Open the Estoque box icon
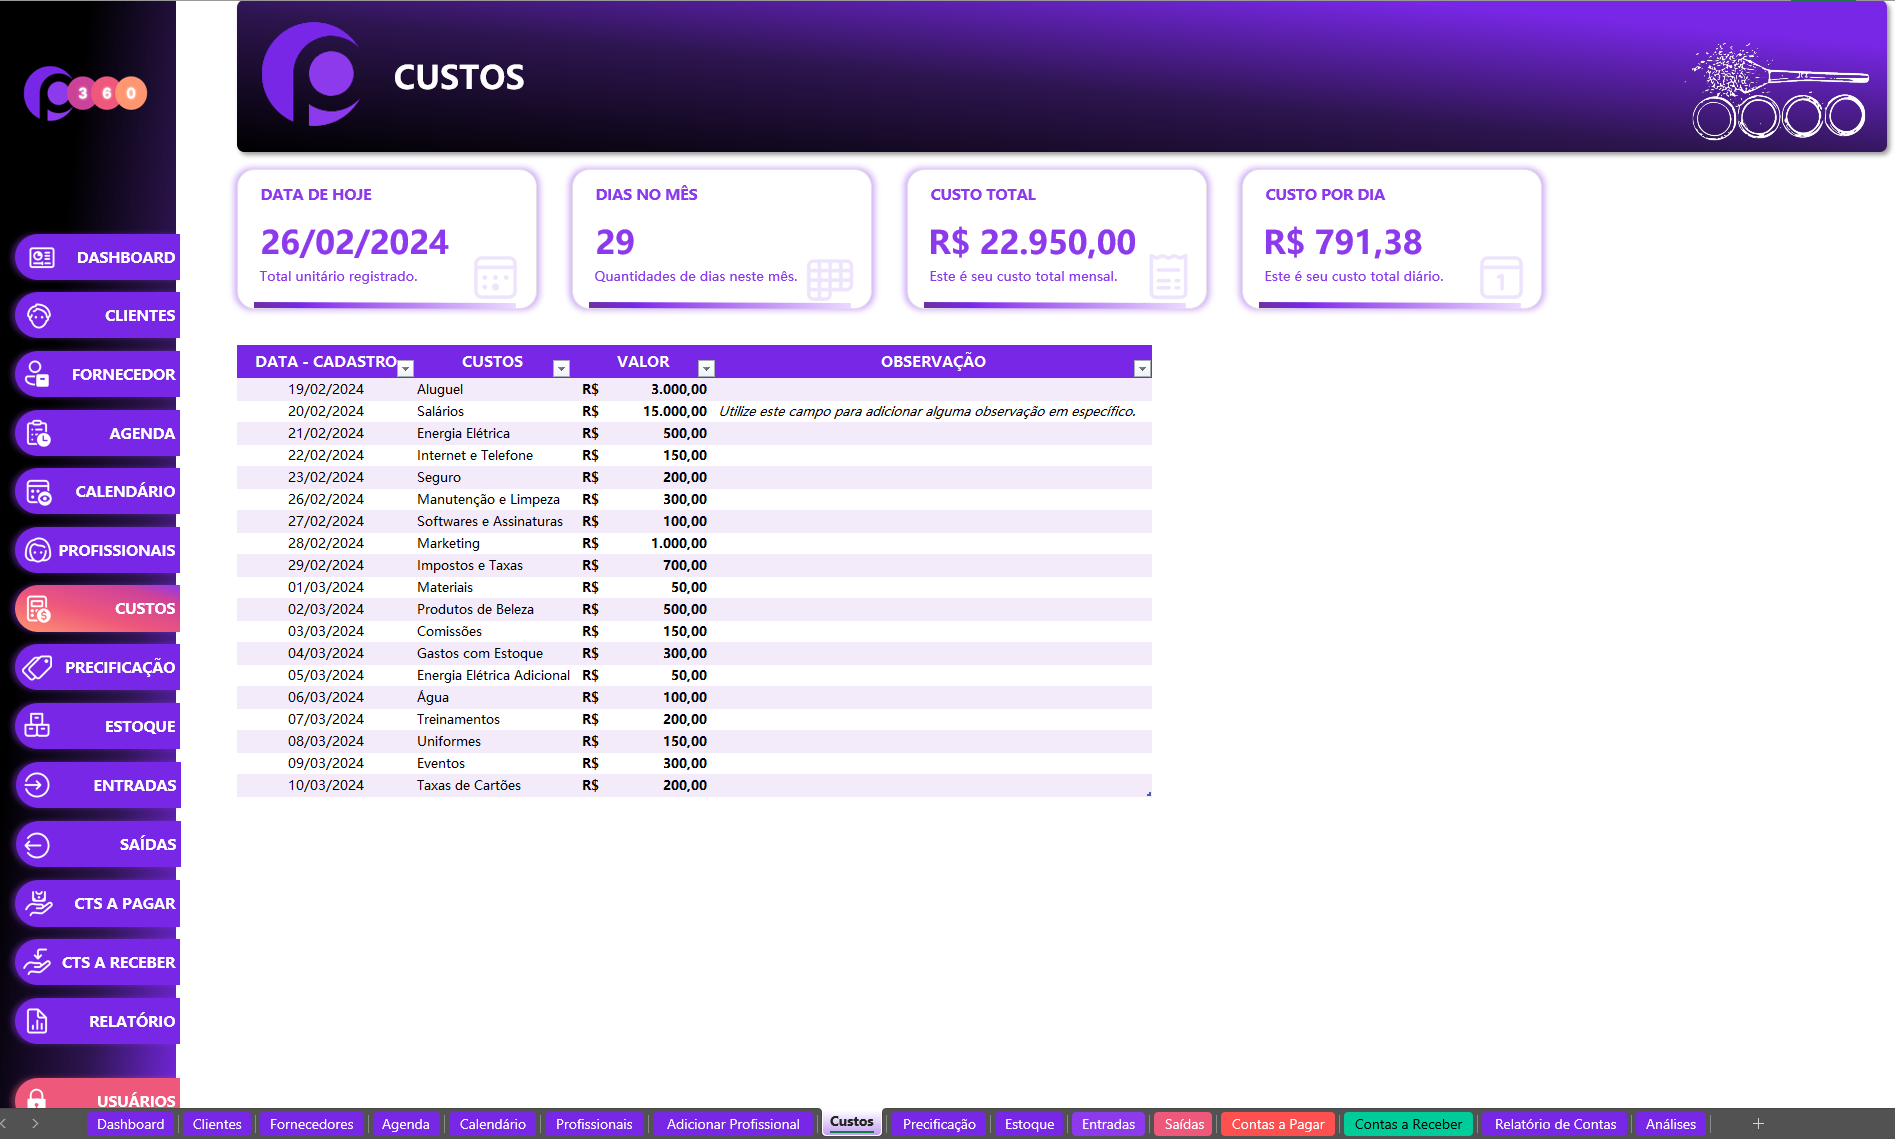The height and width of the screenshot is (1139, 1895). [38, 726]
